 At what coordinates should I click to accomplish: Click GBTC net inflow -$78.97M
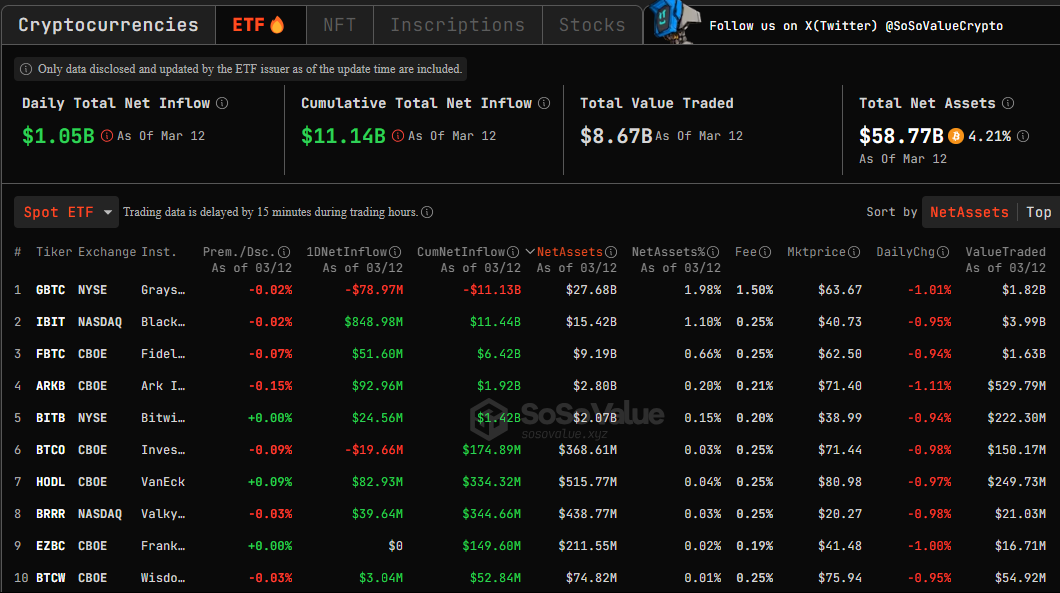374,290
